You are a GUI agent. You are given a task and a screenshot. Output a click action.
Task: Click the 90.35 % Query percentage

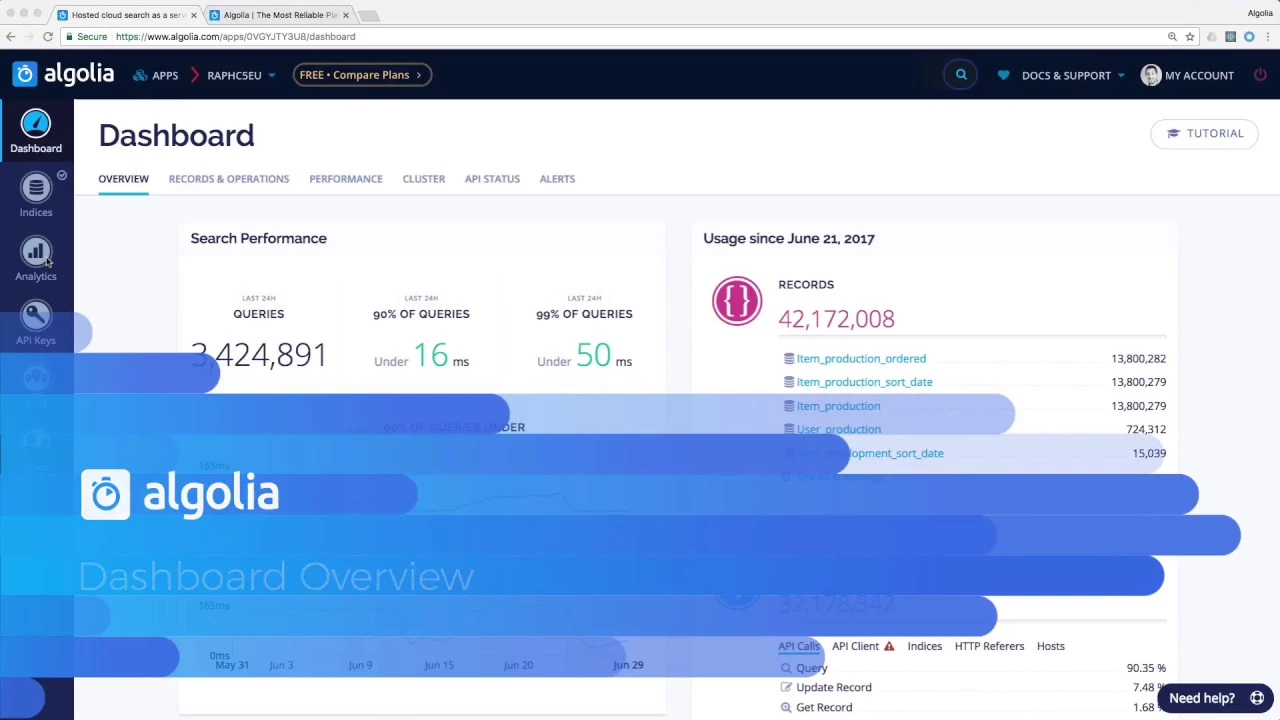coord(1146,668)
